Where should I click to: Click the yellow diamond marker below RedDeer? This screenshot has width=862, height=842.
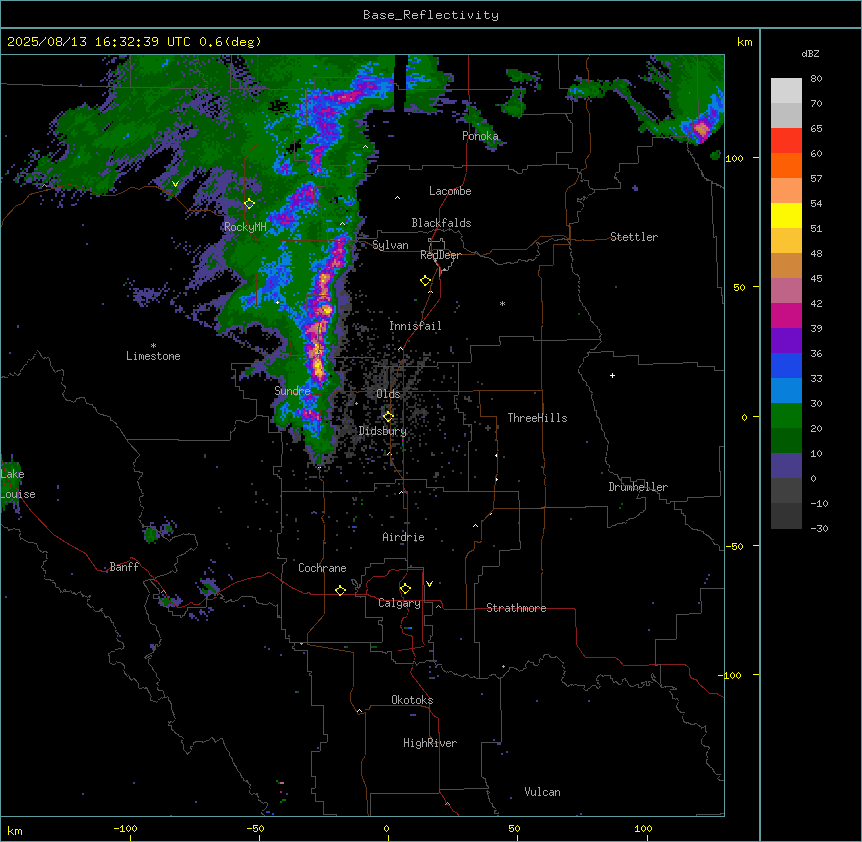coord(426,281)
